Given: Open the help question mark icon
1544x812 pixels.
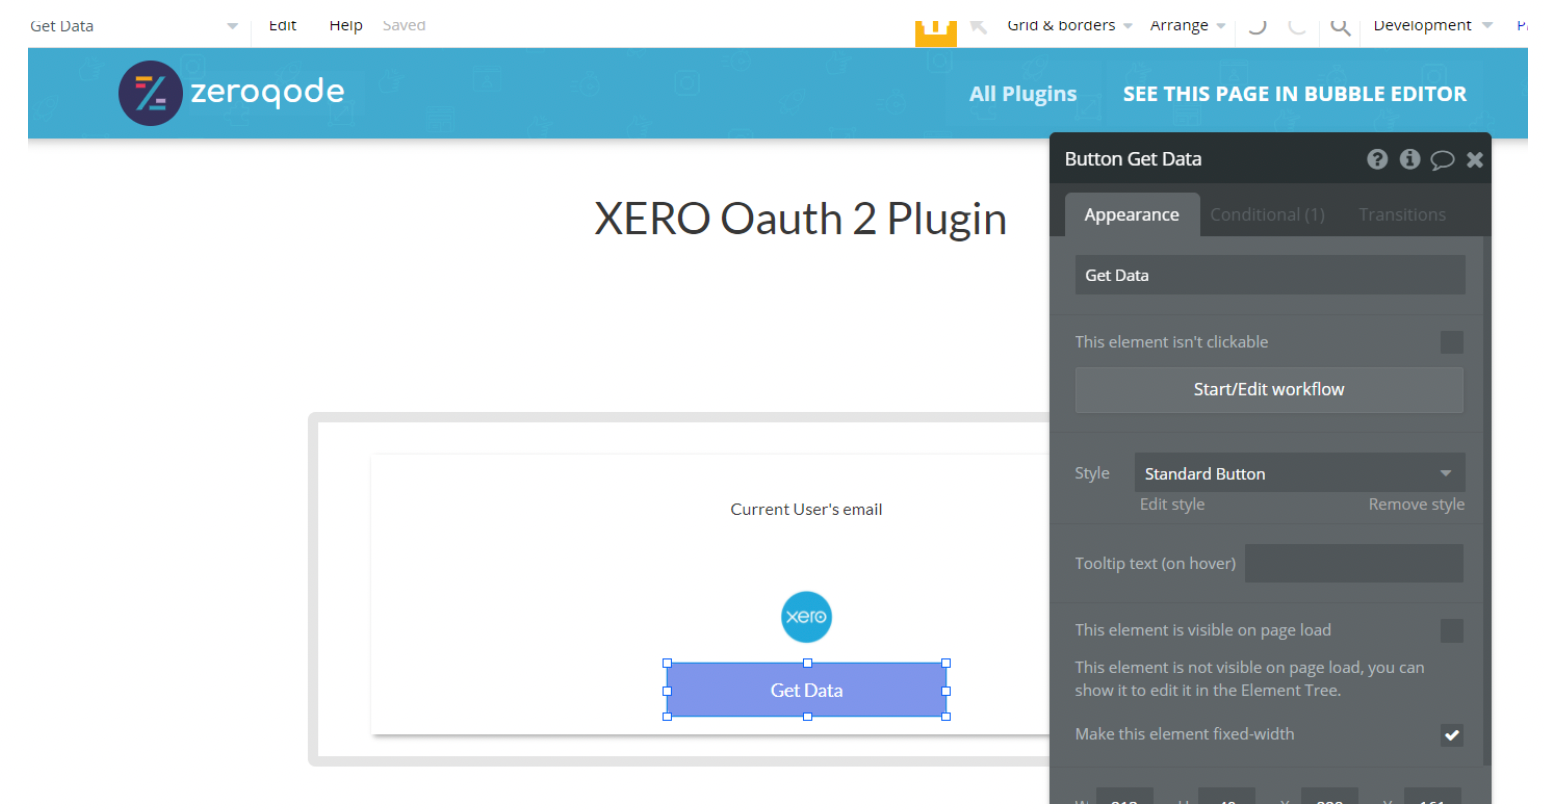Looking at the screenshot, I should (x=1377, y=159).
